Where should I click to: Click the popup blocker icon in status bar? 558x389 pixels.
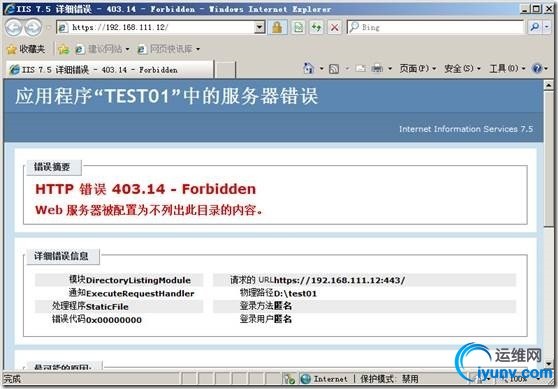coord(289,379)
